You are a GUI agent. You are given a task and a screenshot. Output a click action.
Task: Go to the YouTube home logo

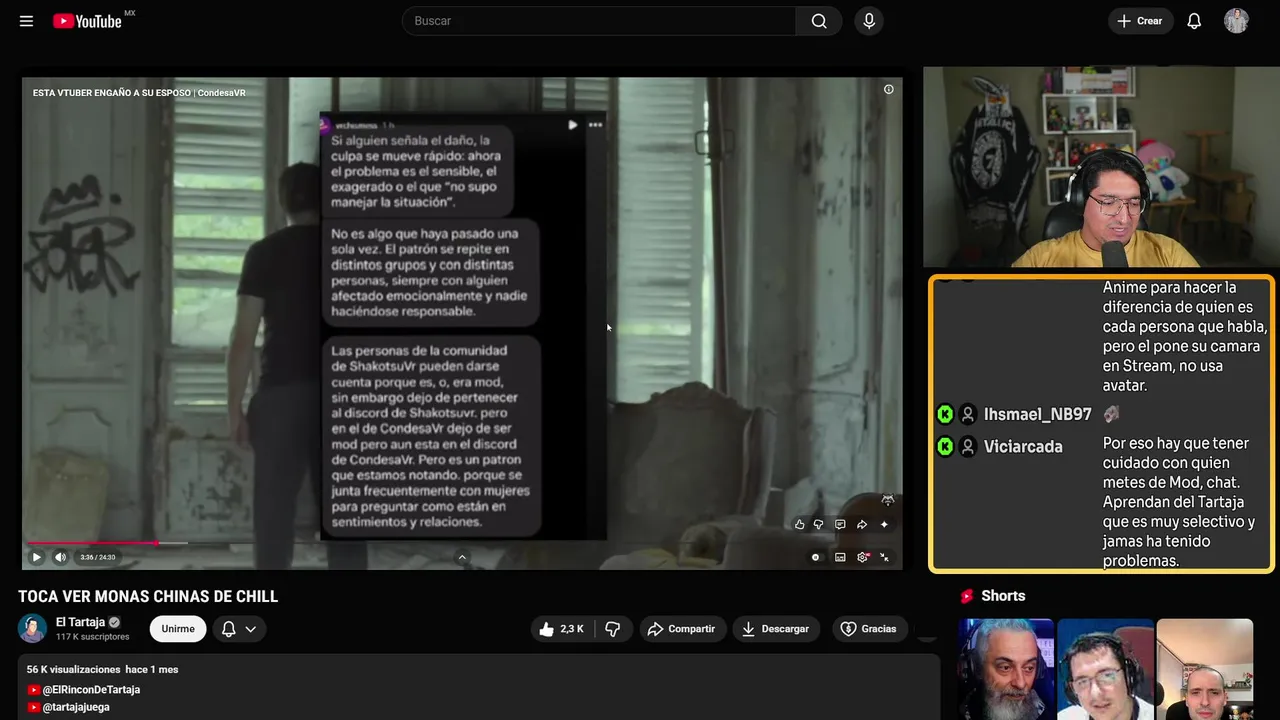pyautogui.click(x=88, y=21)
